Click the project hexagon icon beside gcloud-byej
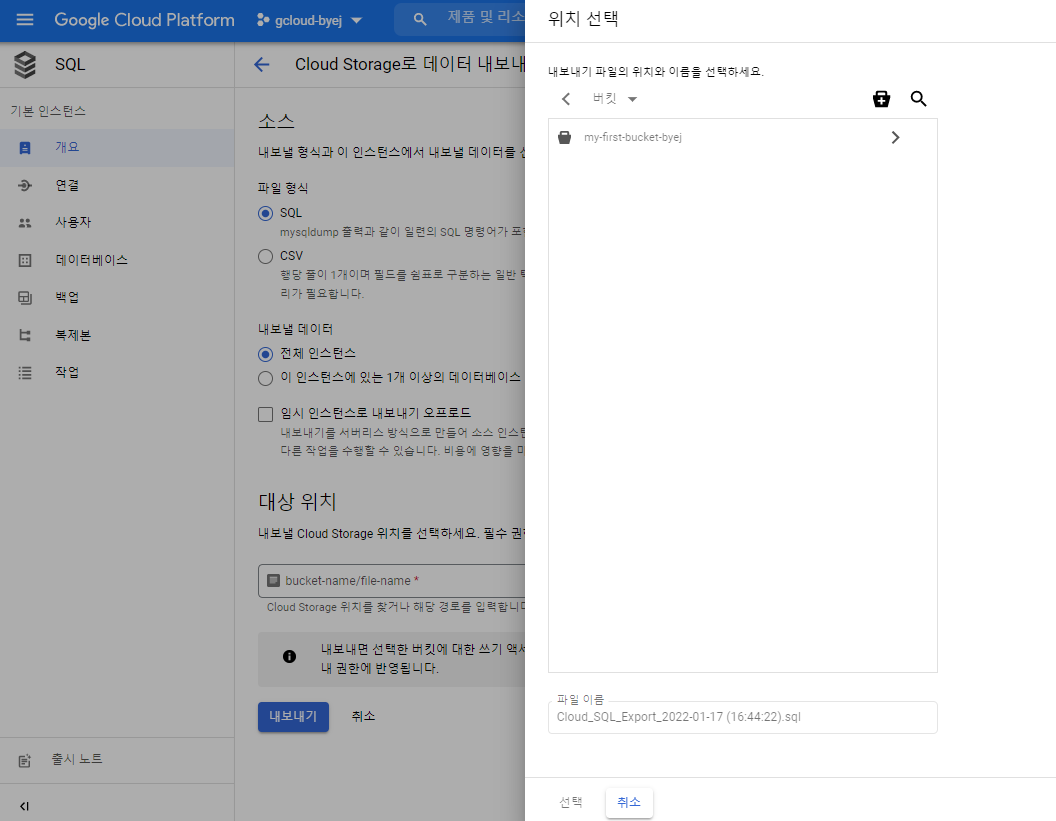The height and width of the screenshot is (821, 1056). click(x=263, y=20)
